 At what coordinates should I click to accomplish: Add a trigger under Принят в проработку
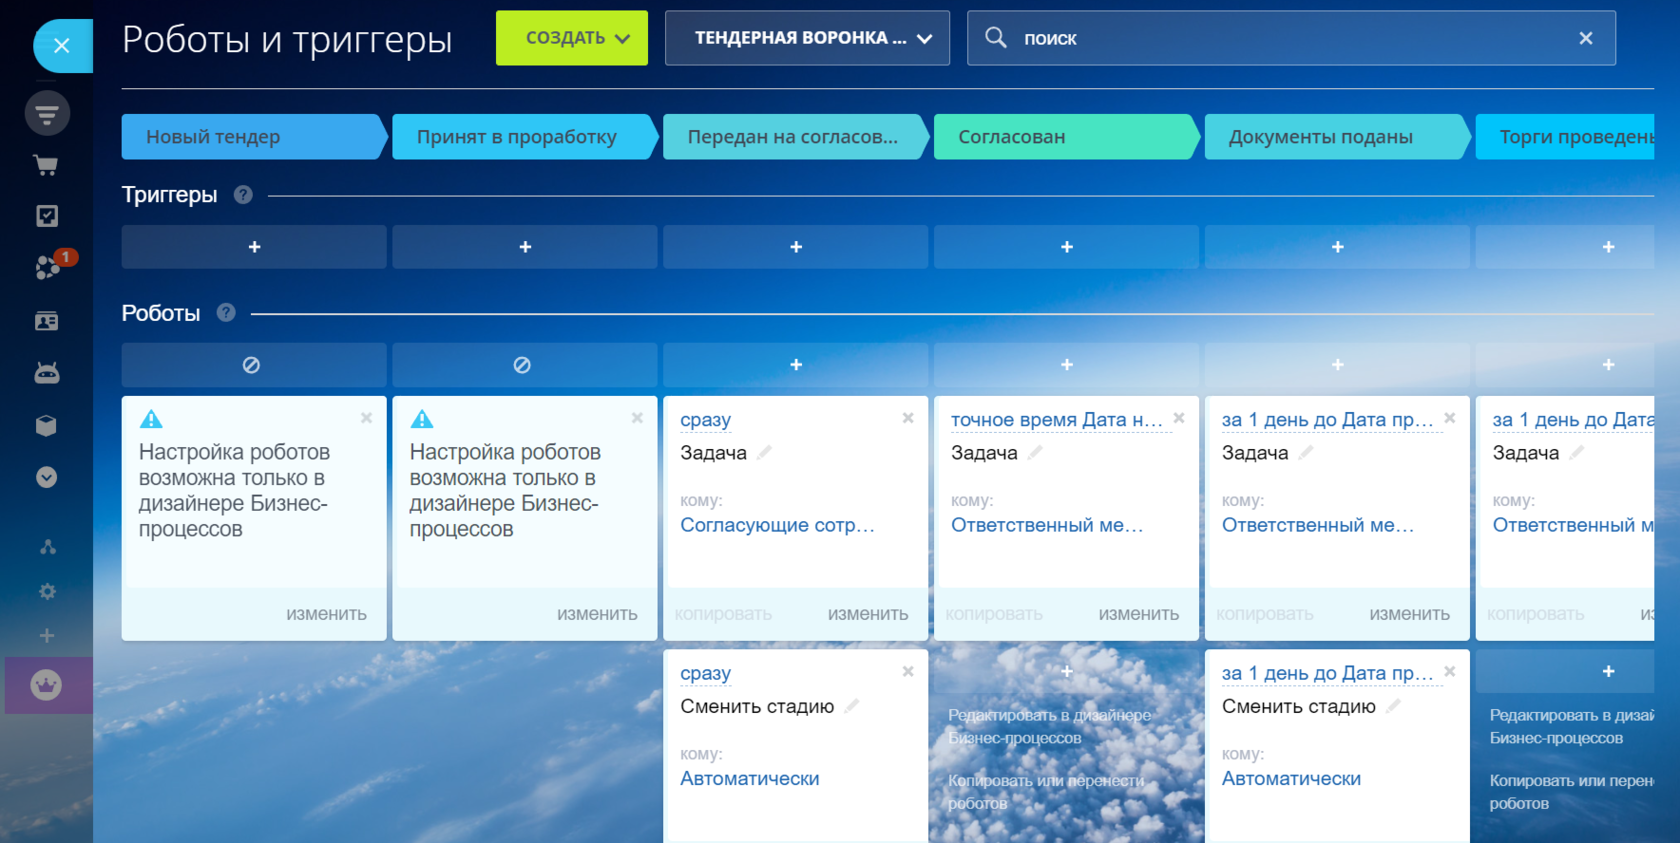pos(525,247)
